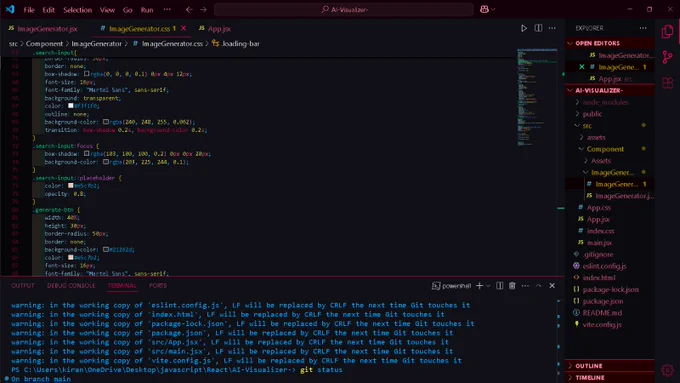
Task: Split the editor right
Action: pyautogui.click(x=538, y=28)
